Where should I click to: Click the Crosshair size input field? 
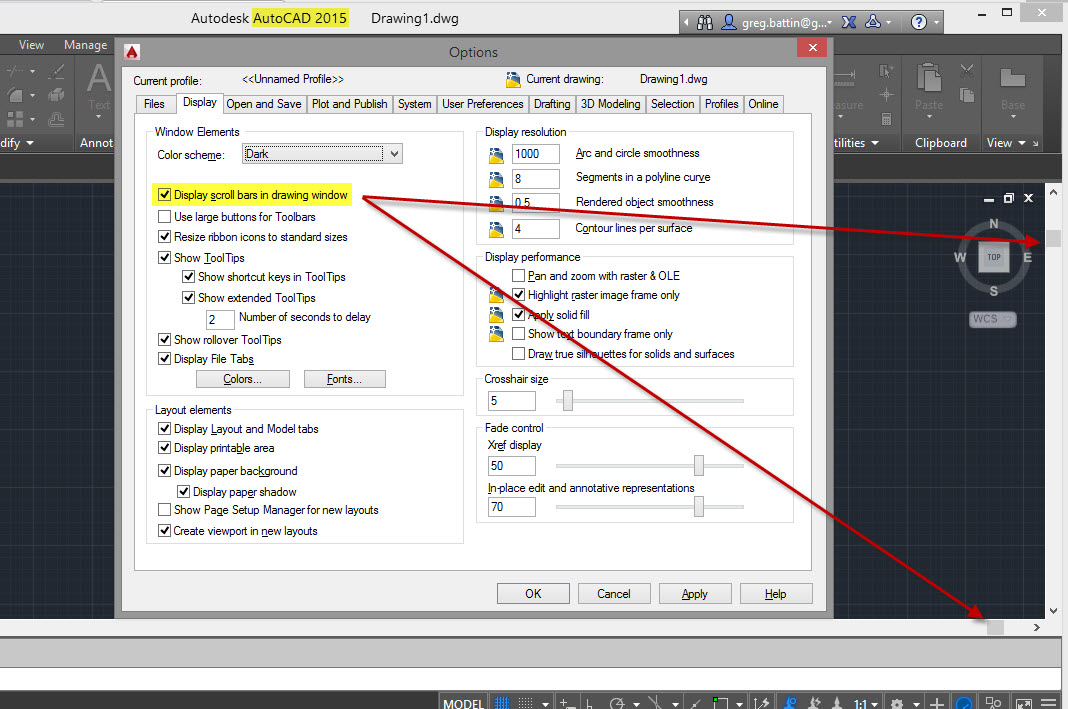pos(510,400)
